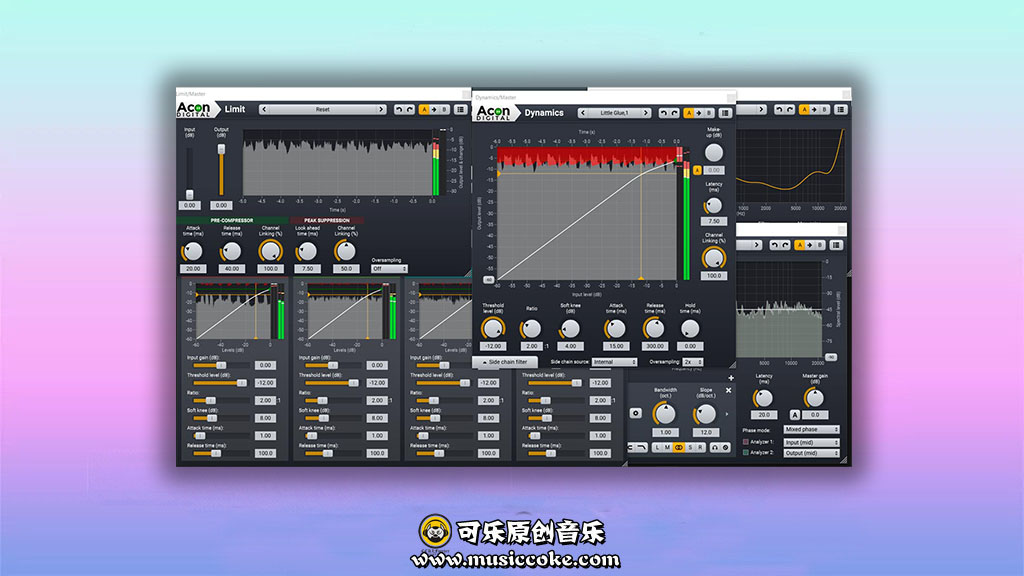Select next preset after Little Glue,1
The width and height of the screenshot is (1024, 576).
coord(646,113)
